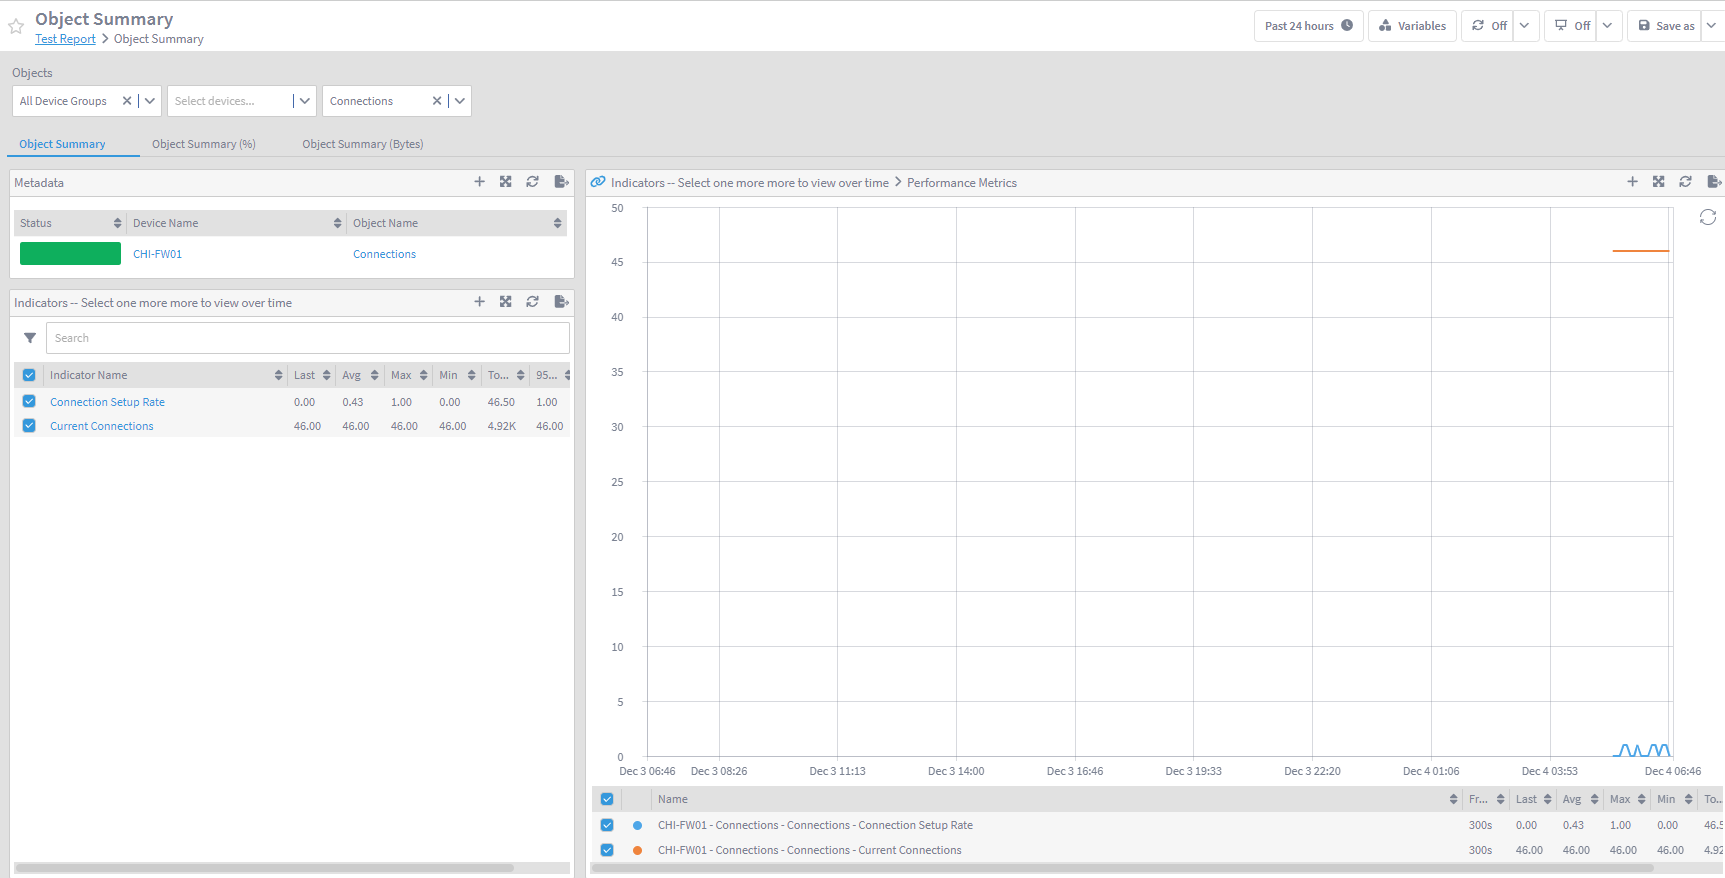Viewport: 1725px width, 878px height.
Task: Click horizontal scrollbar under chart legend
Action: (x=1123, y=868)
